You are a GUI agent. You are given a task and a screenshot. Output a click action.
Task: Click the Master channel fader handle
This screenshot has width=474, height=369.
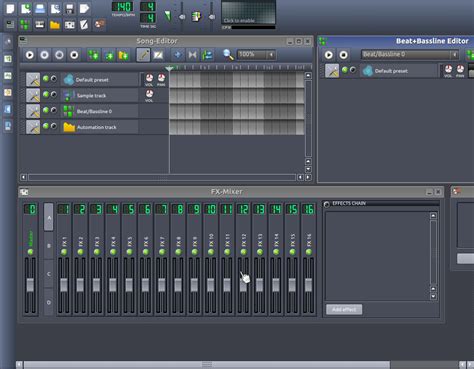pos(30,285)
